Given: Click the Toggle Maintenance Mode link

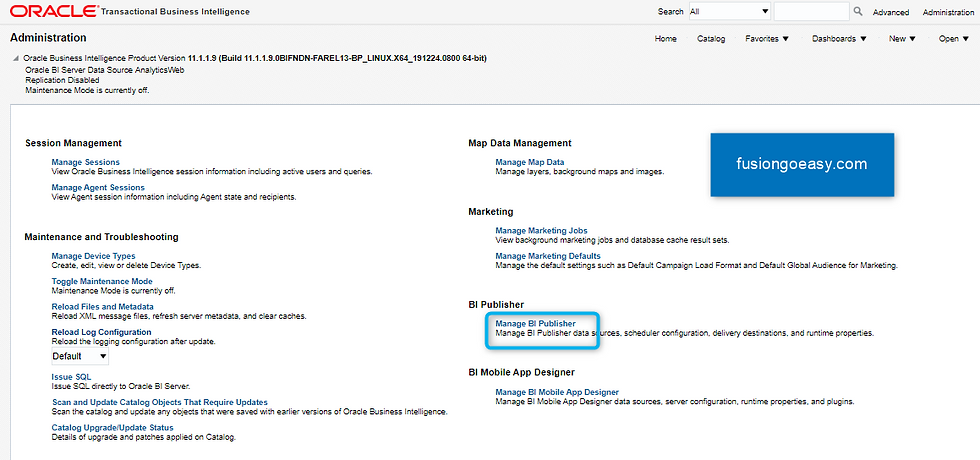Looking at the screenshot, I should pos(102,282).
